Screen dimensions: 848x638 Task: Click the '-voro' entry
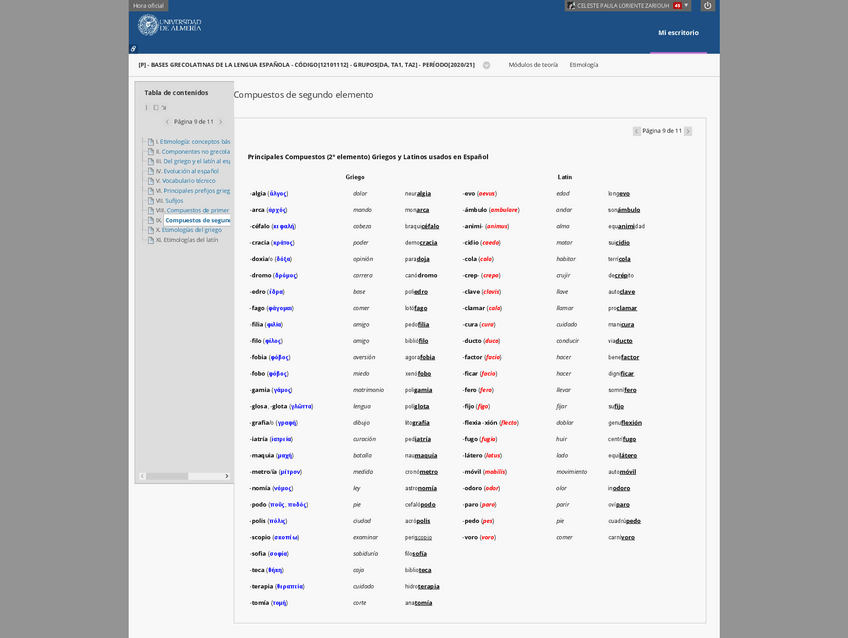pyautogui.click(x=479, y=537)
